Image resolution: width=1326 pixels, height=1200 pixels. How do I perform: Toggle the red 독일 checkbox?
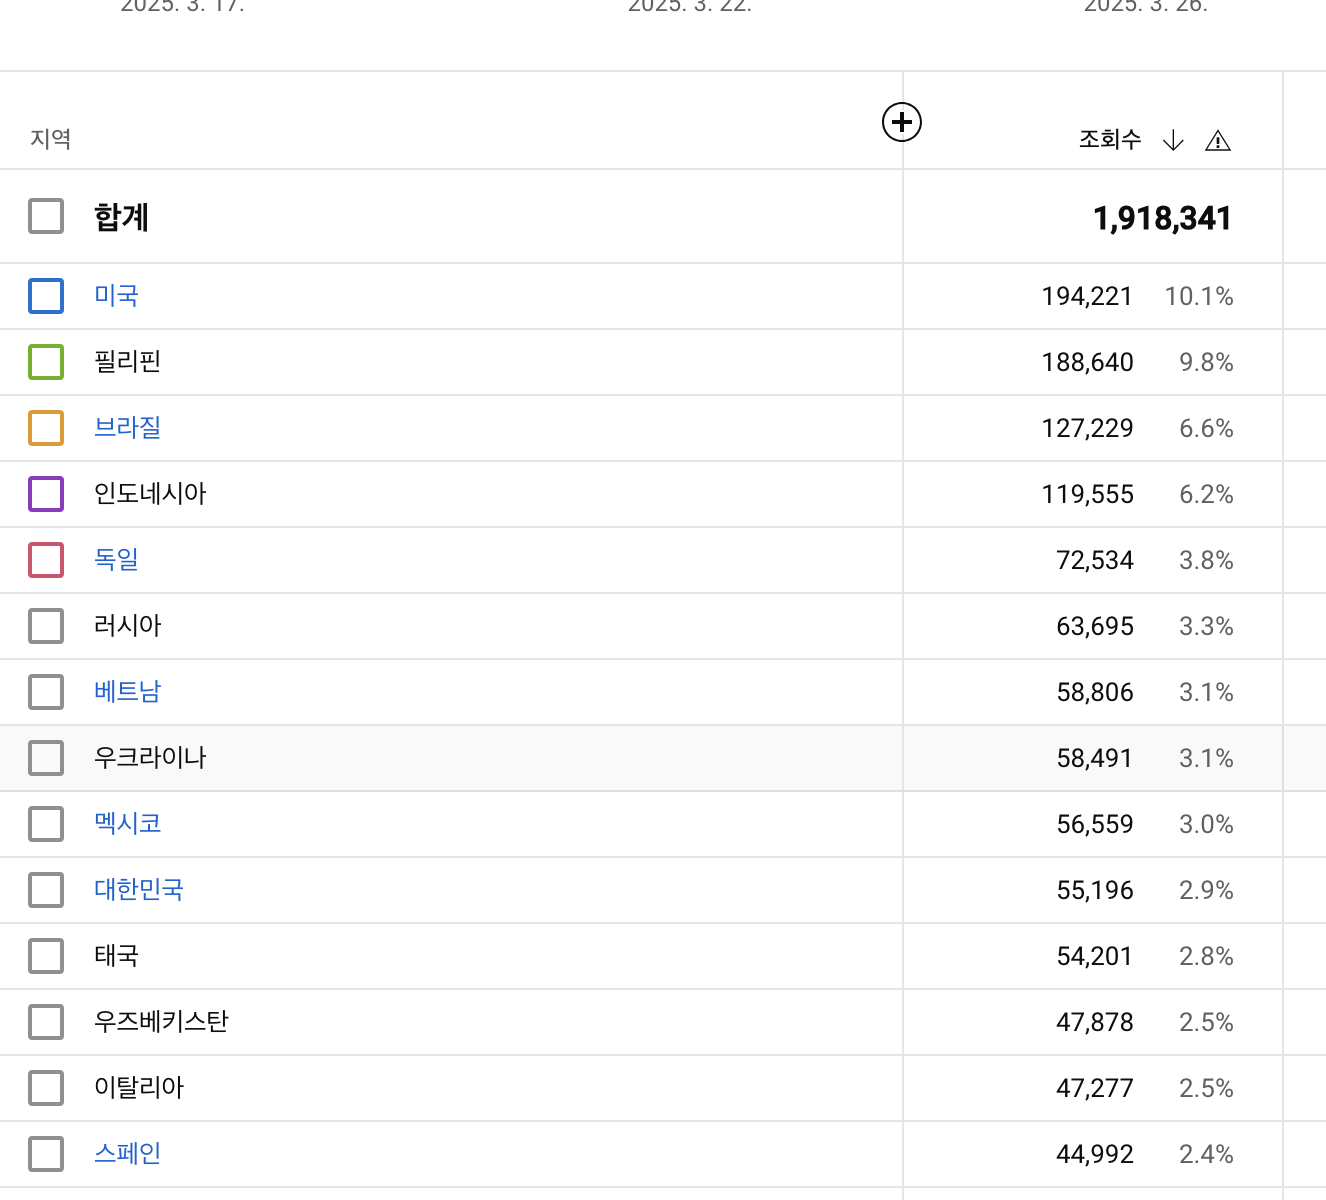(46, 560)
